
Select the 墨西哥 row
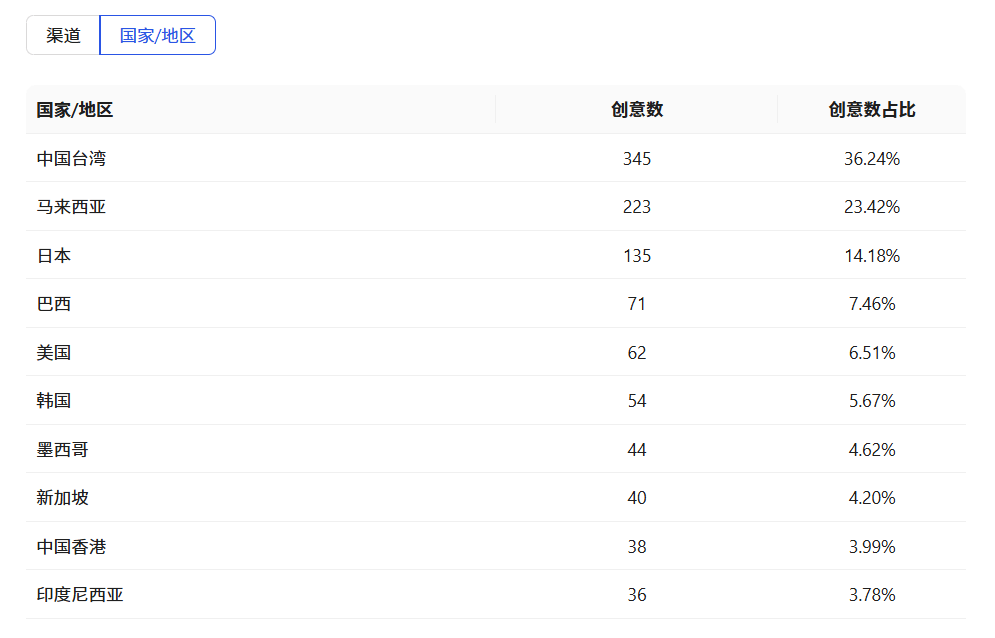point(63,450)
